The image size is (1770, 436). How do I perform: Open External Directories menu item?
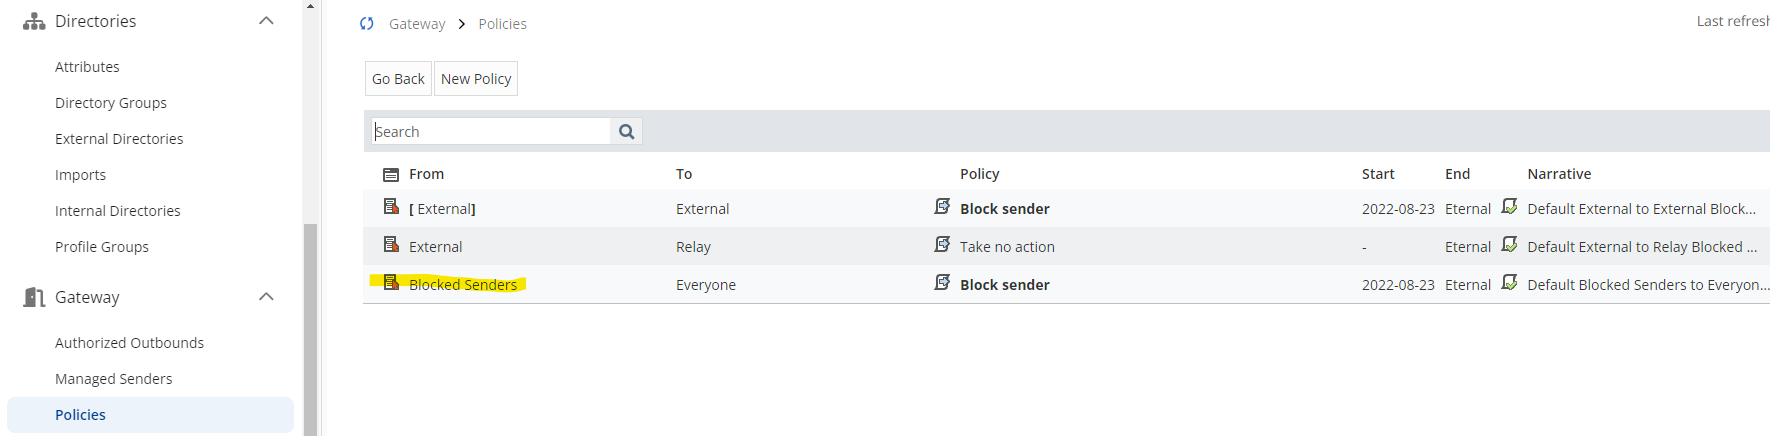tap(119, 139)
